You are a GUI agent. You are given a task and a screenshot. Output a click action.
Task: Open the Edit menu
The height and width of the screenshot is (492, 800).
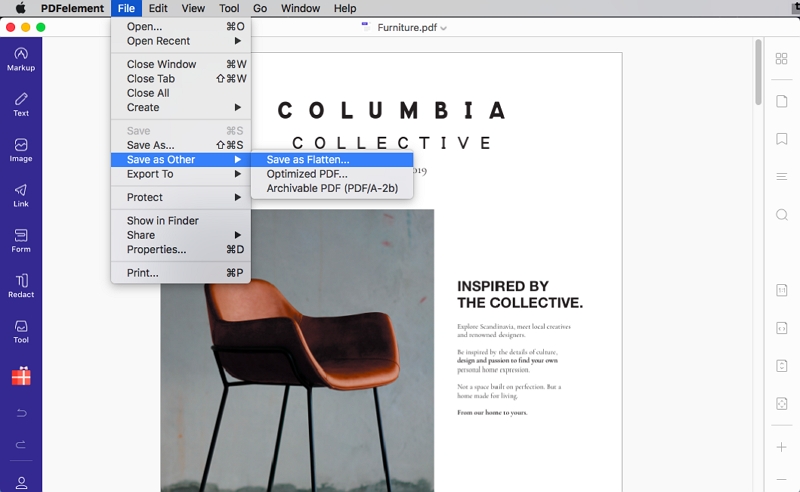click(158, 8)
